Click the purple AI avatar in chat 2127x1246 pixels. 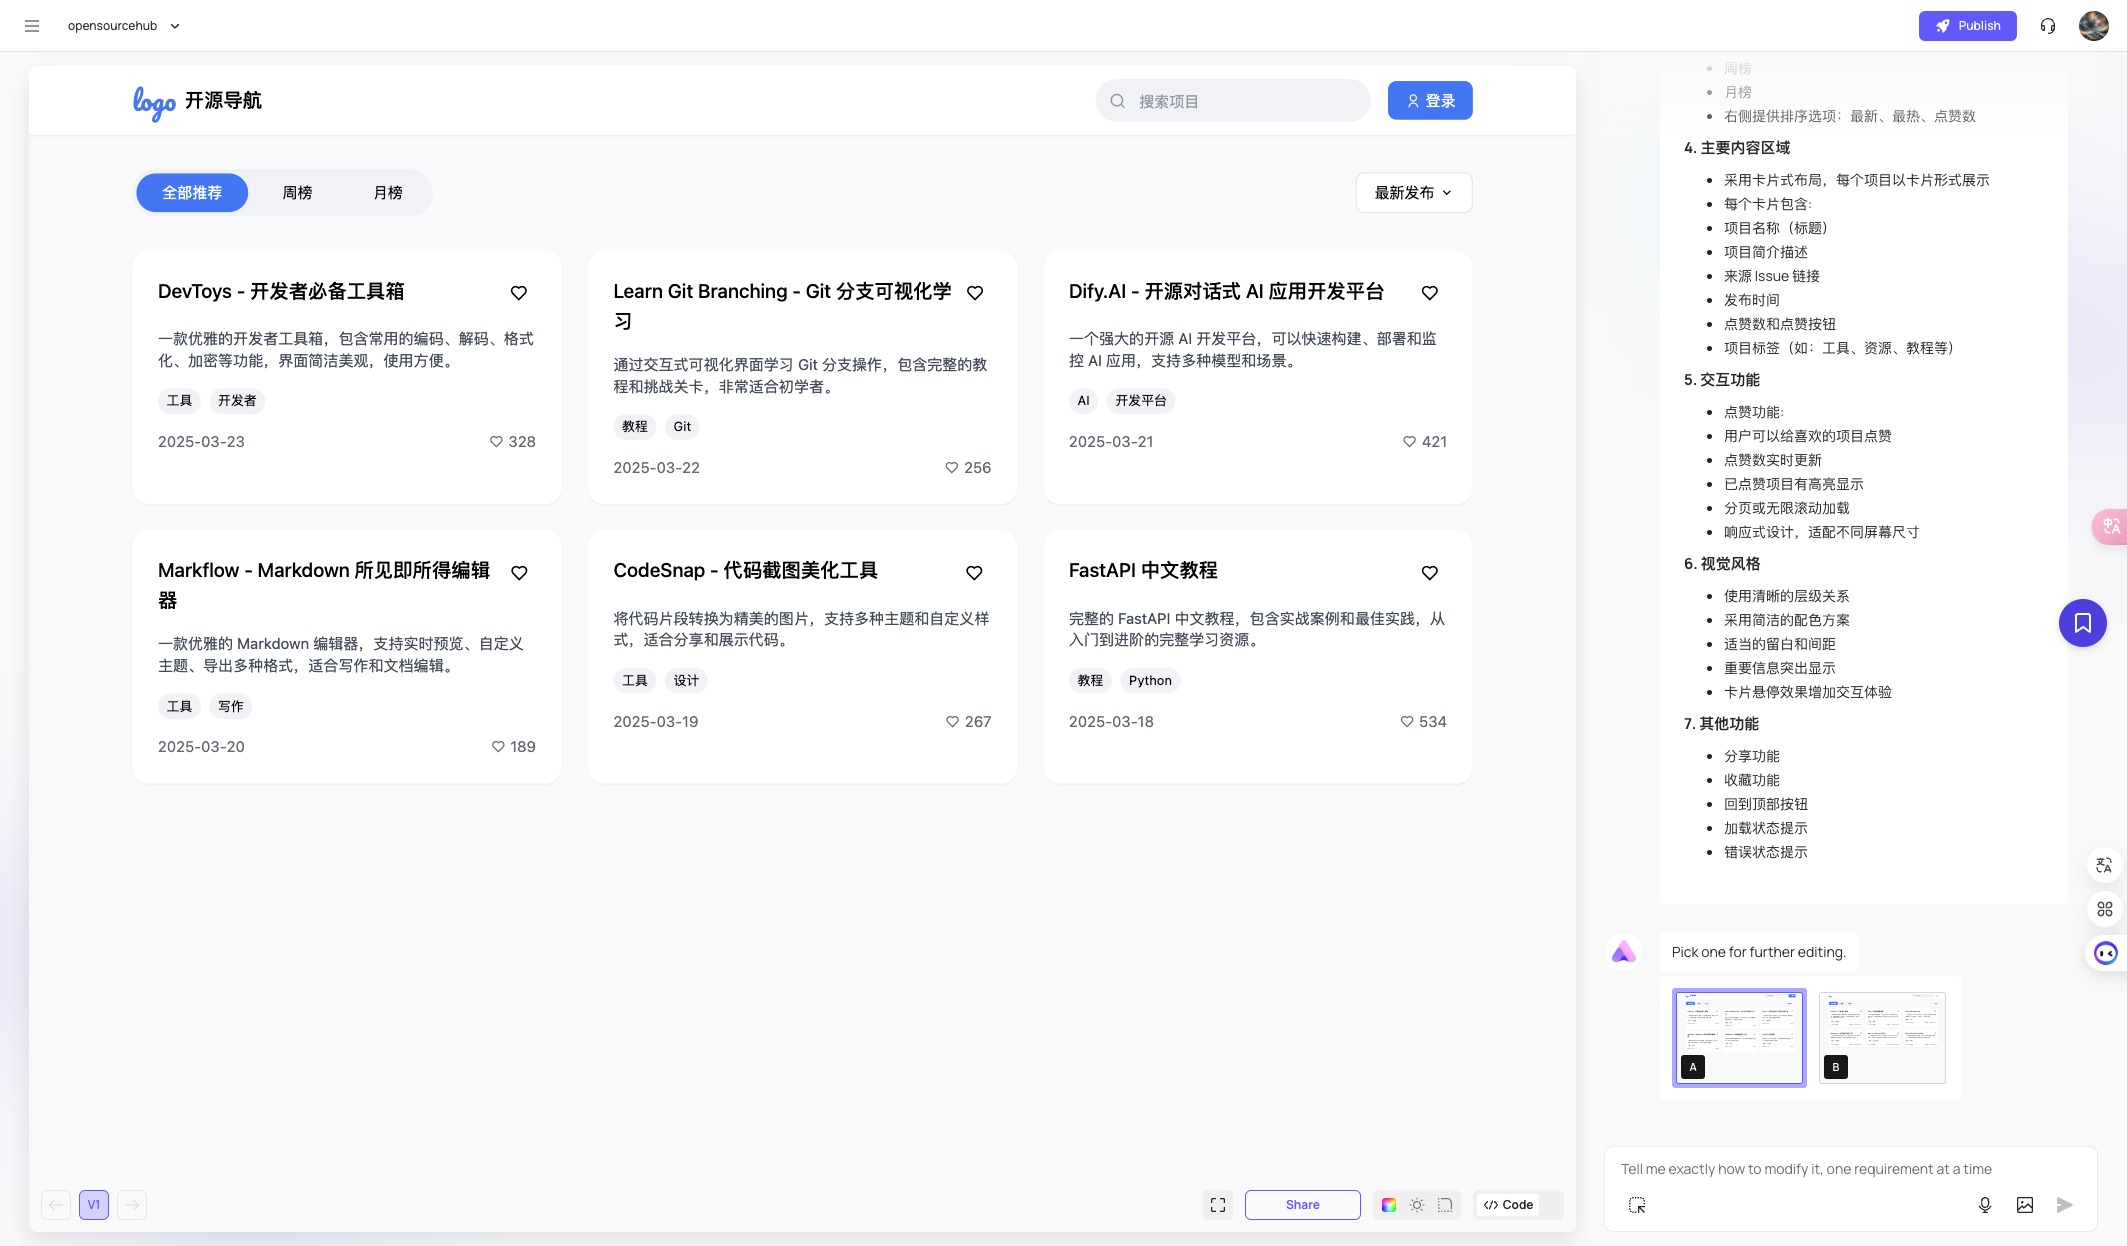coord(1624,952)
